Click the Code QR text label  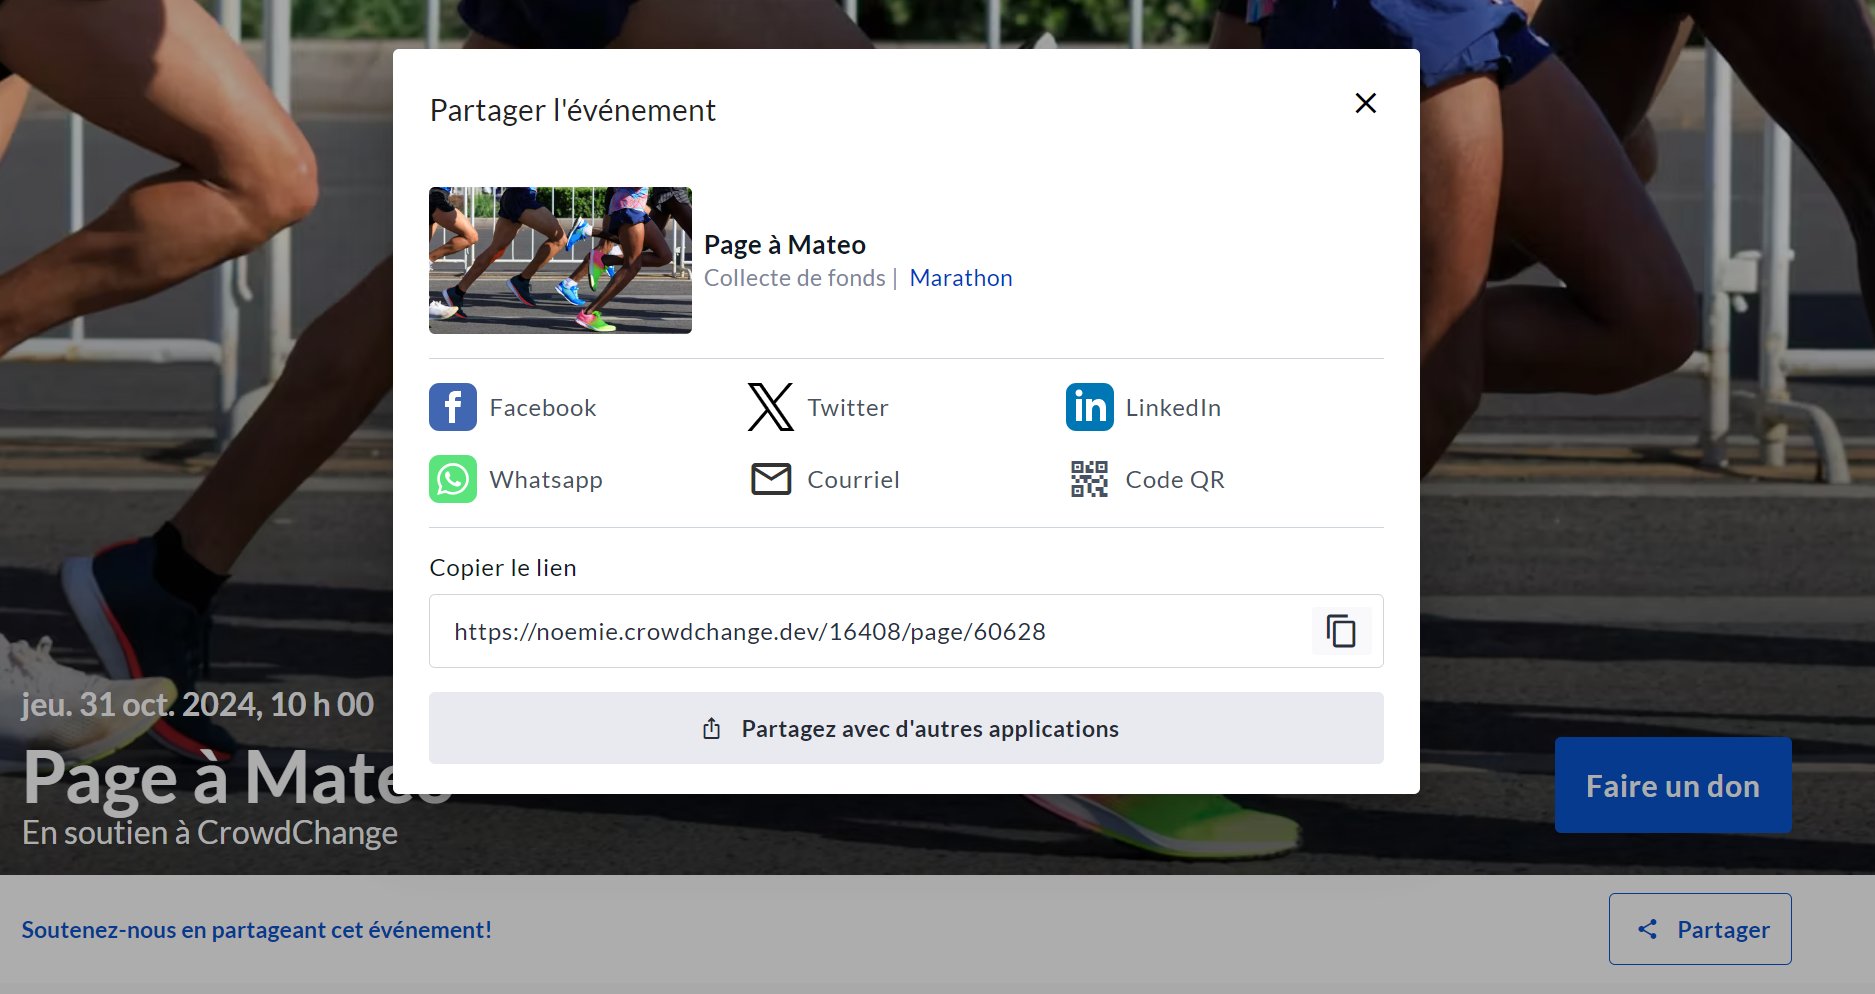[x=1174, y=480]
